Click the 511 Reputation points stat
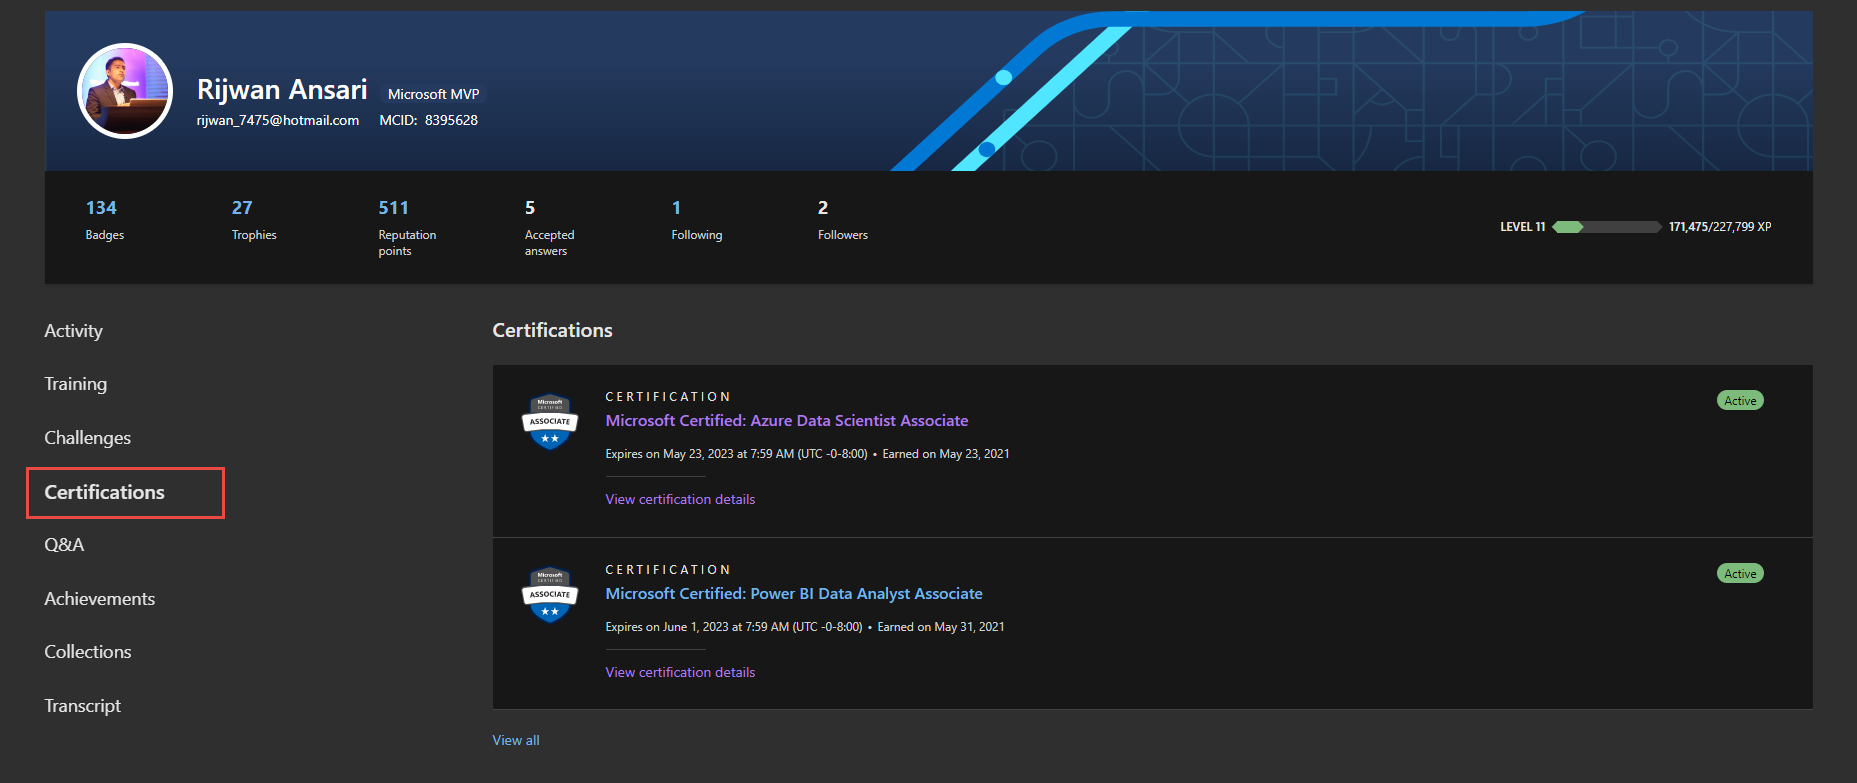 tap(407, 228)
